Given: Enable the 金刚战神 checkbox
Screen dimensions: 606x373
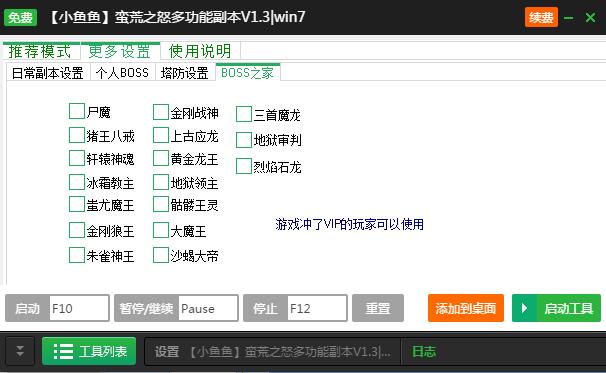Looking at the screenshot, I should pos(161,112).
